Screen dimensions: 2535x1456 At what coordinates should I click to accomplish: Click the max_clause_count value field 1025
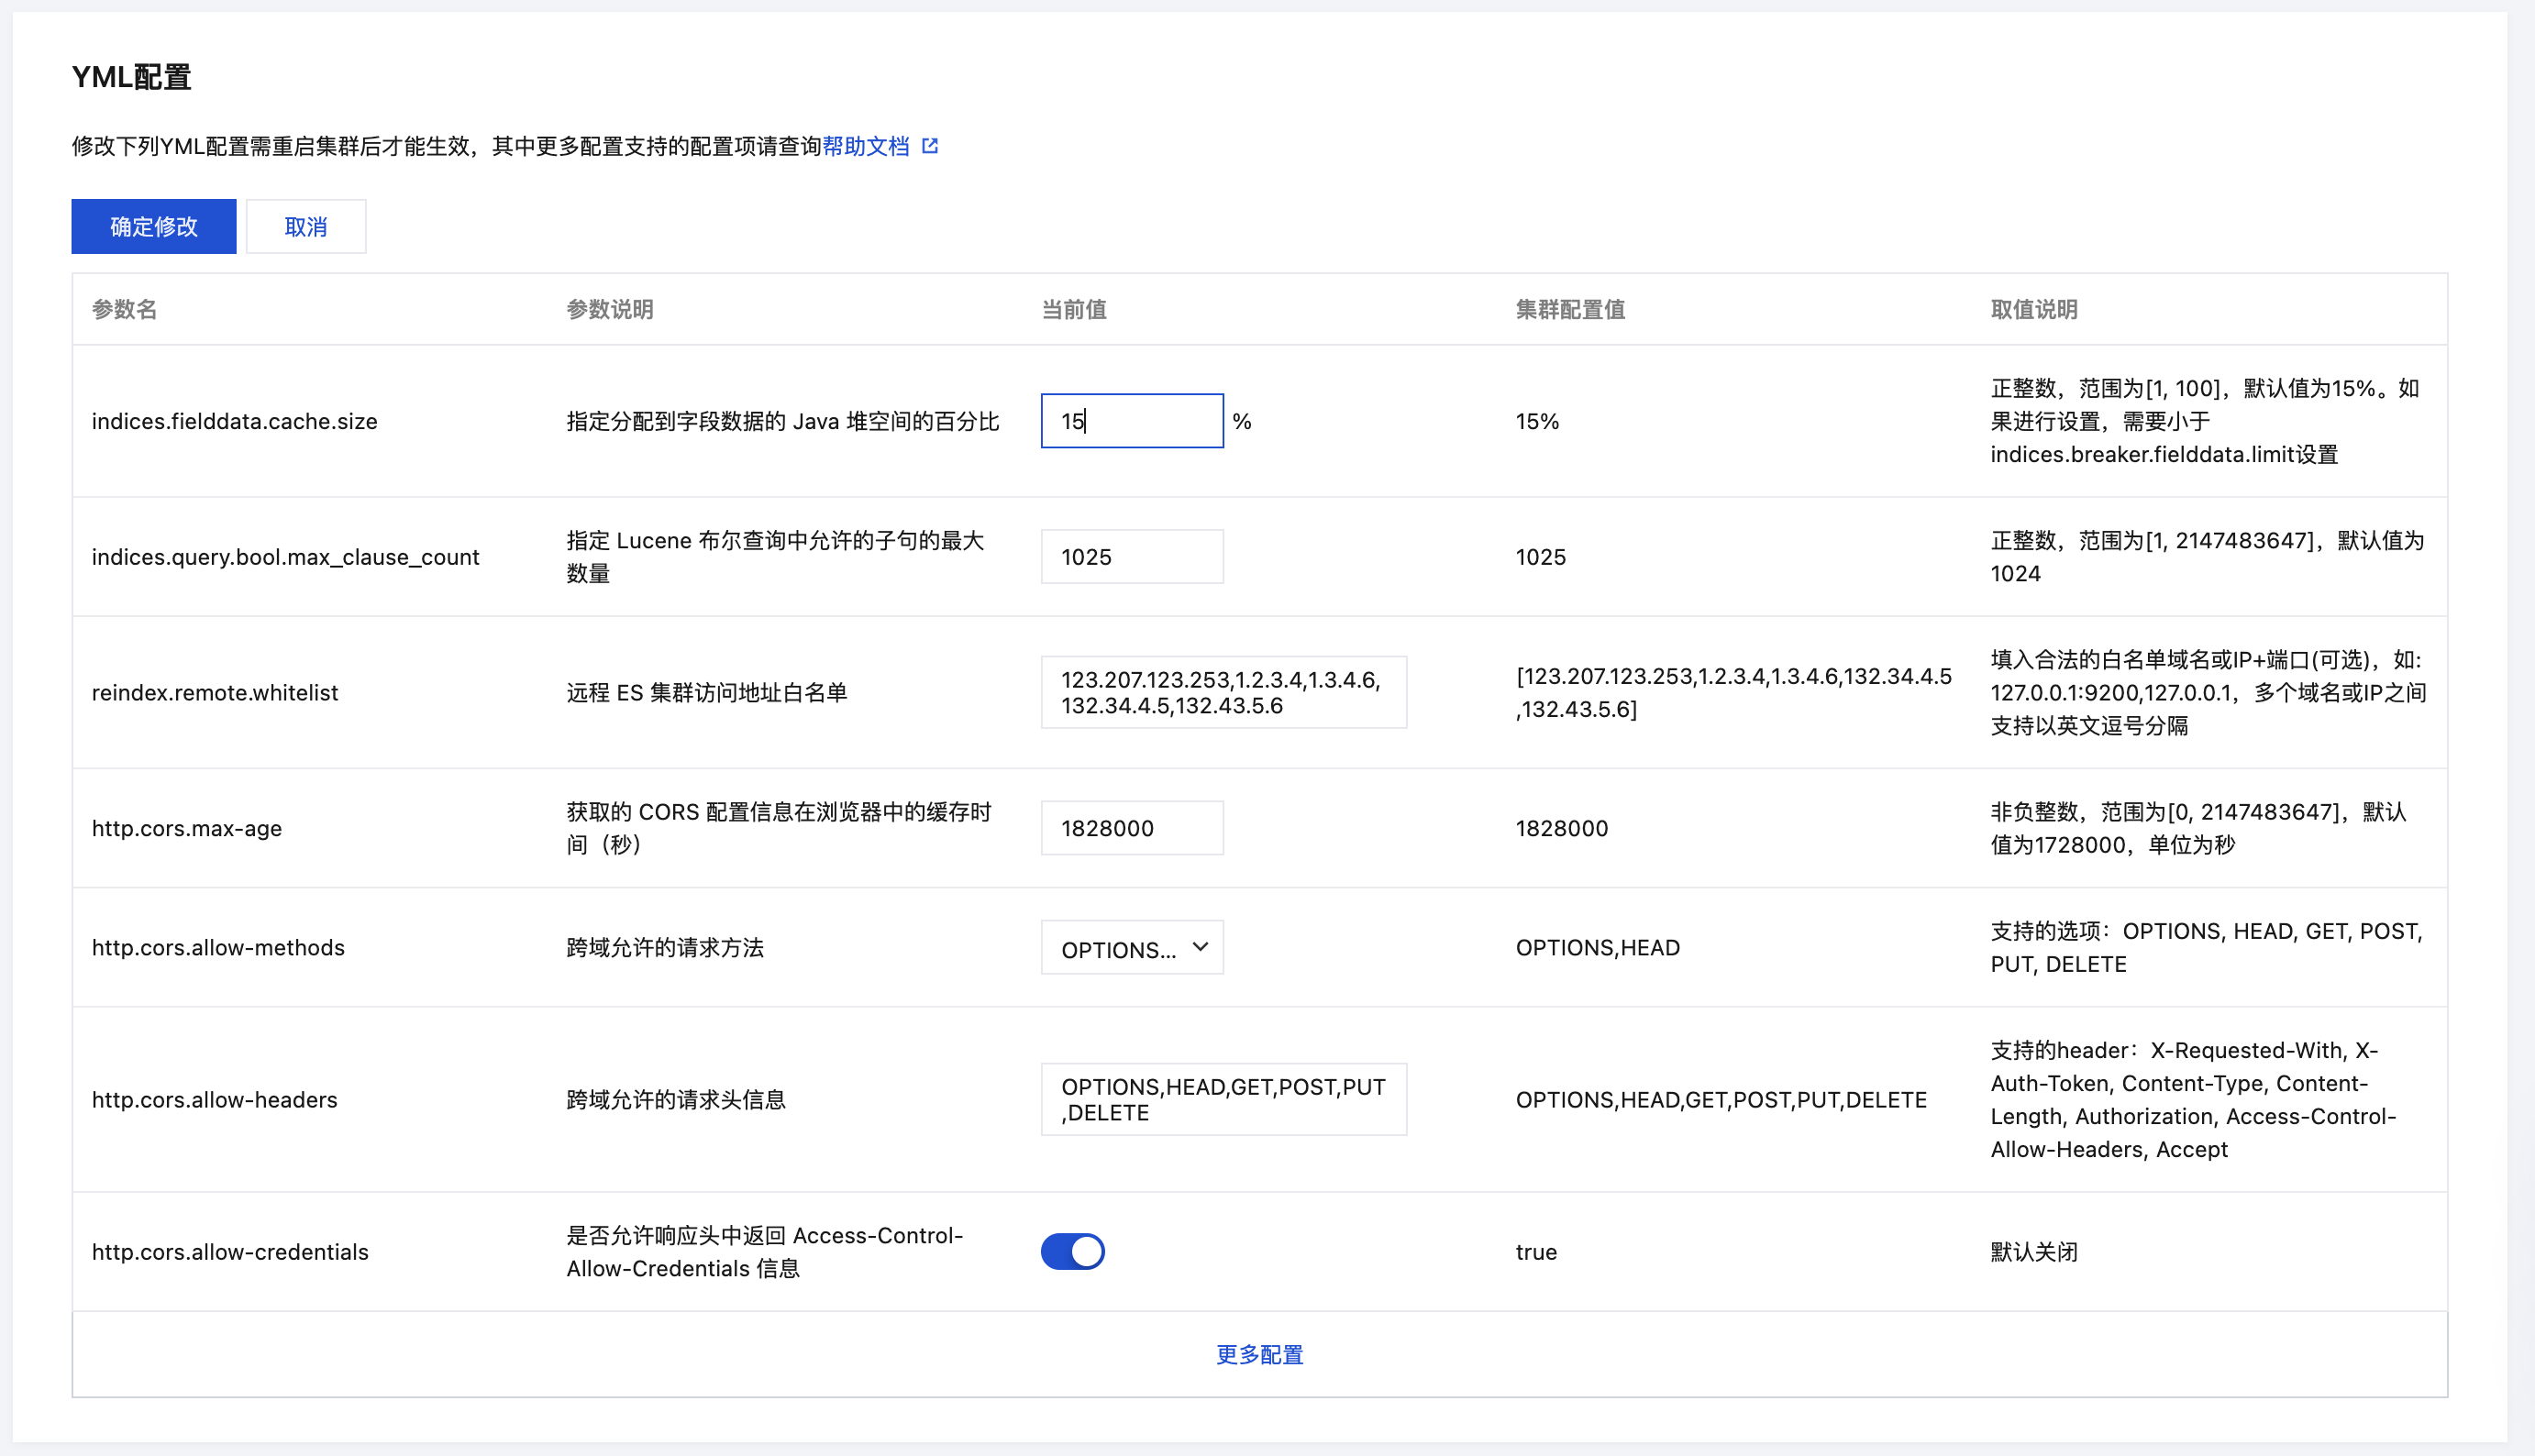click(x=1131, y=557)
